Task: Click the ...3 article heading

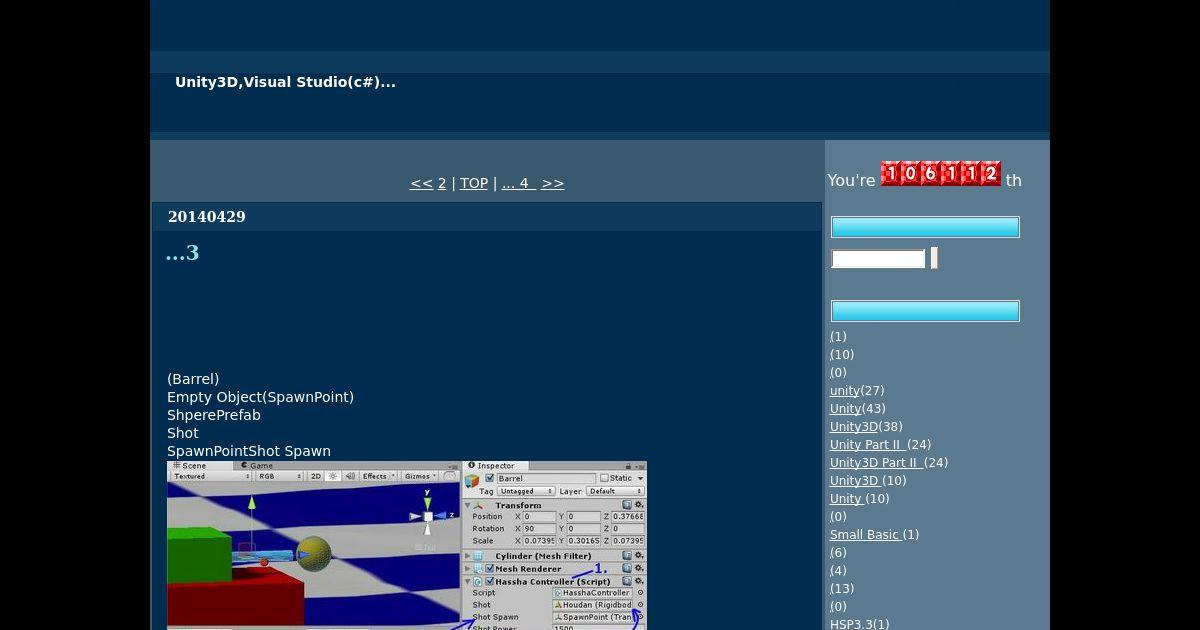Action: (x=183, y=253)
